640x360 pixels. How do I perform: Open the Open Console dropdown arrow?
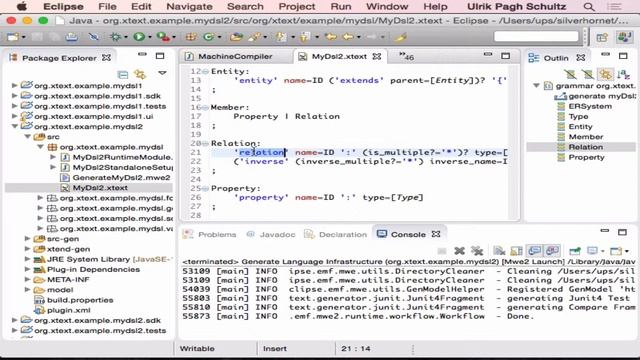627,251
